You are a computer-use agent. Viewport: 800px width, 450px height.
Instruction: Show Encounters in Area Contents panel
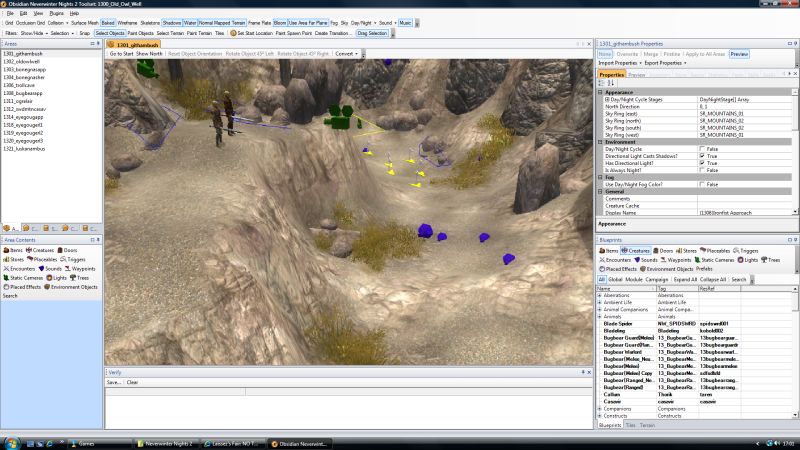point(19,268)
